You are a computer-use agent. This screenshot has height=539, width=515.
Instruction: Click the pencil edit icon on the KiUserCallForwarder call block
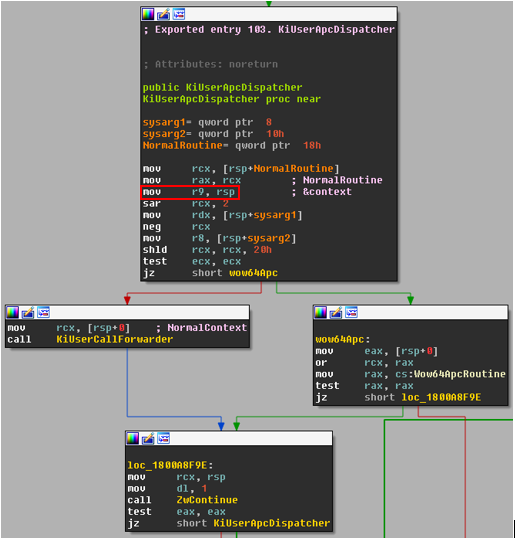tap(28, 312)
